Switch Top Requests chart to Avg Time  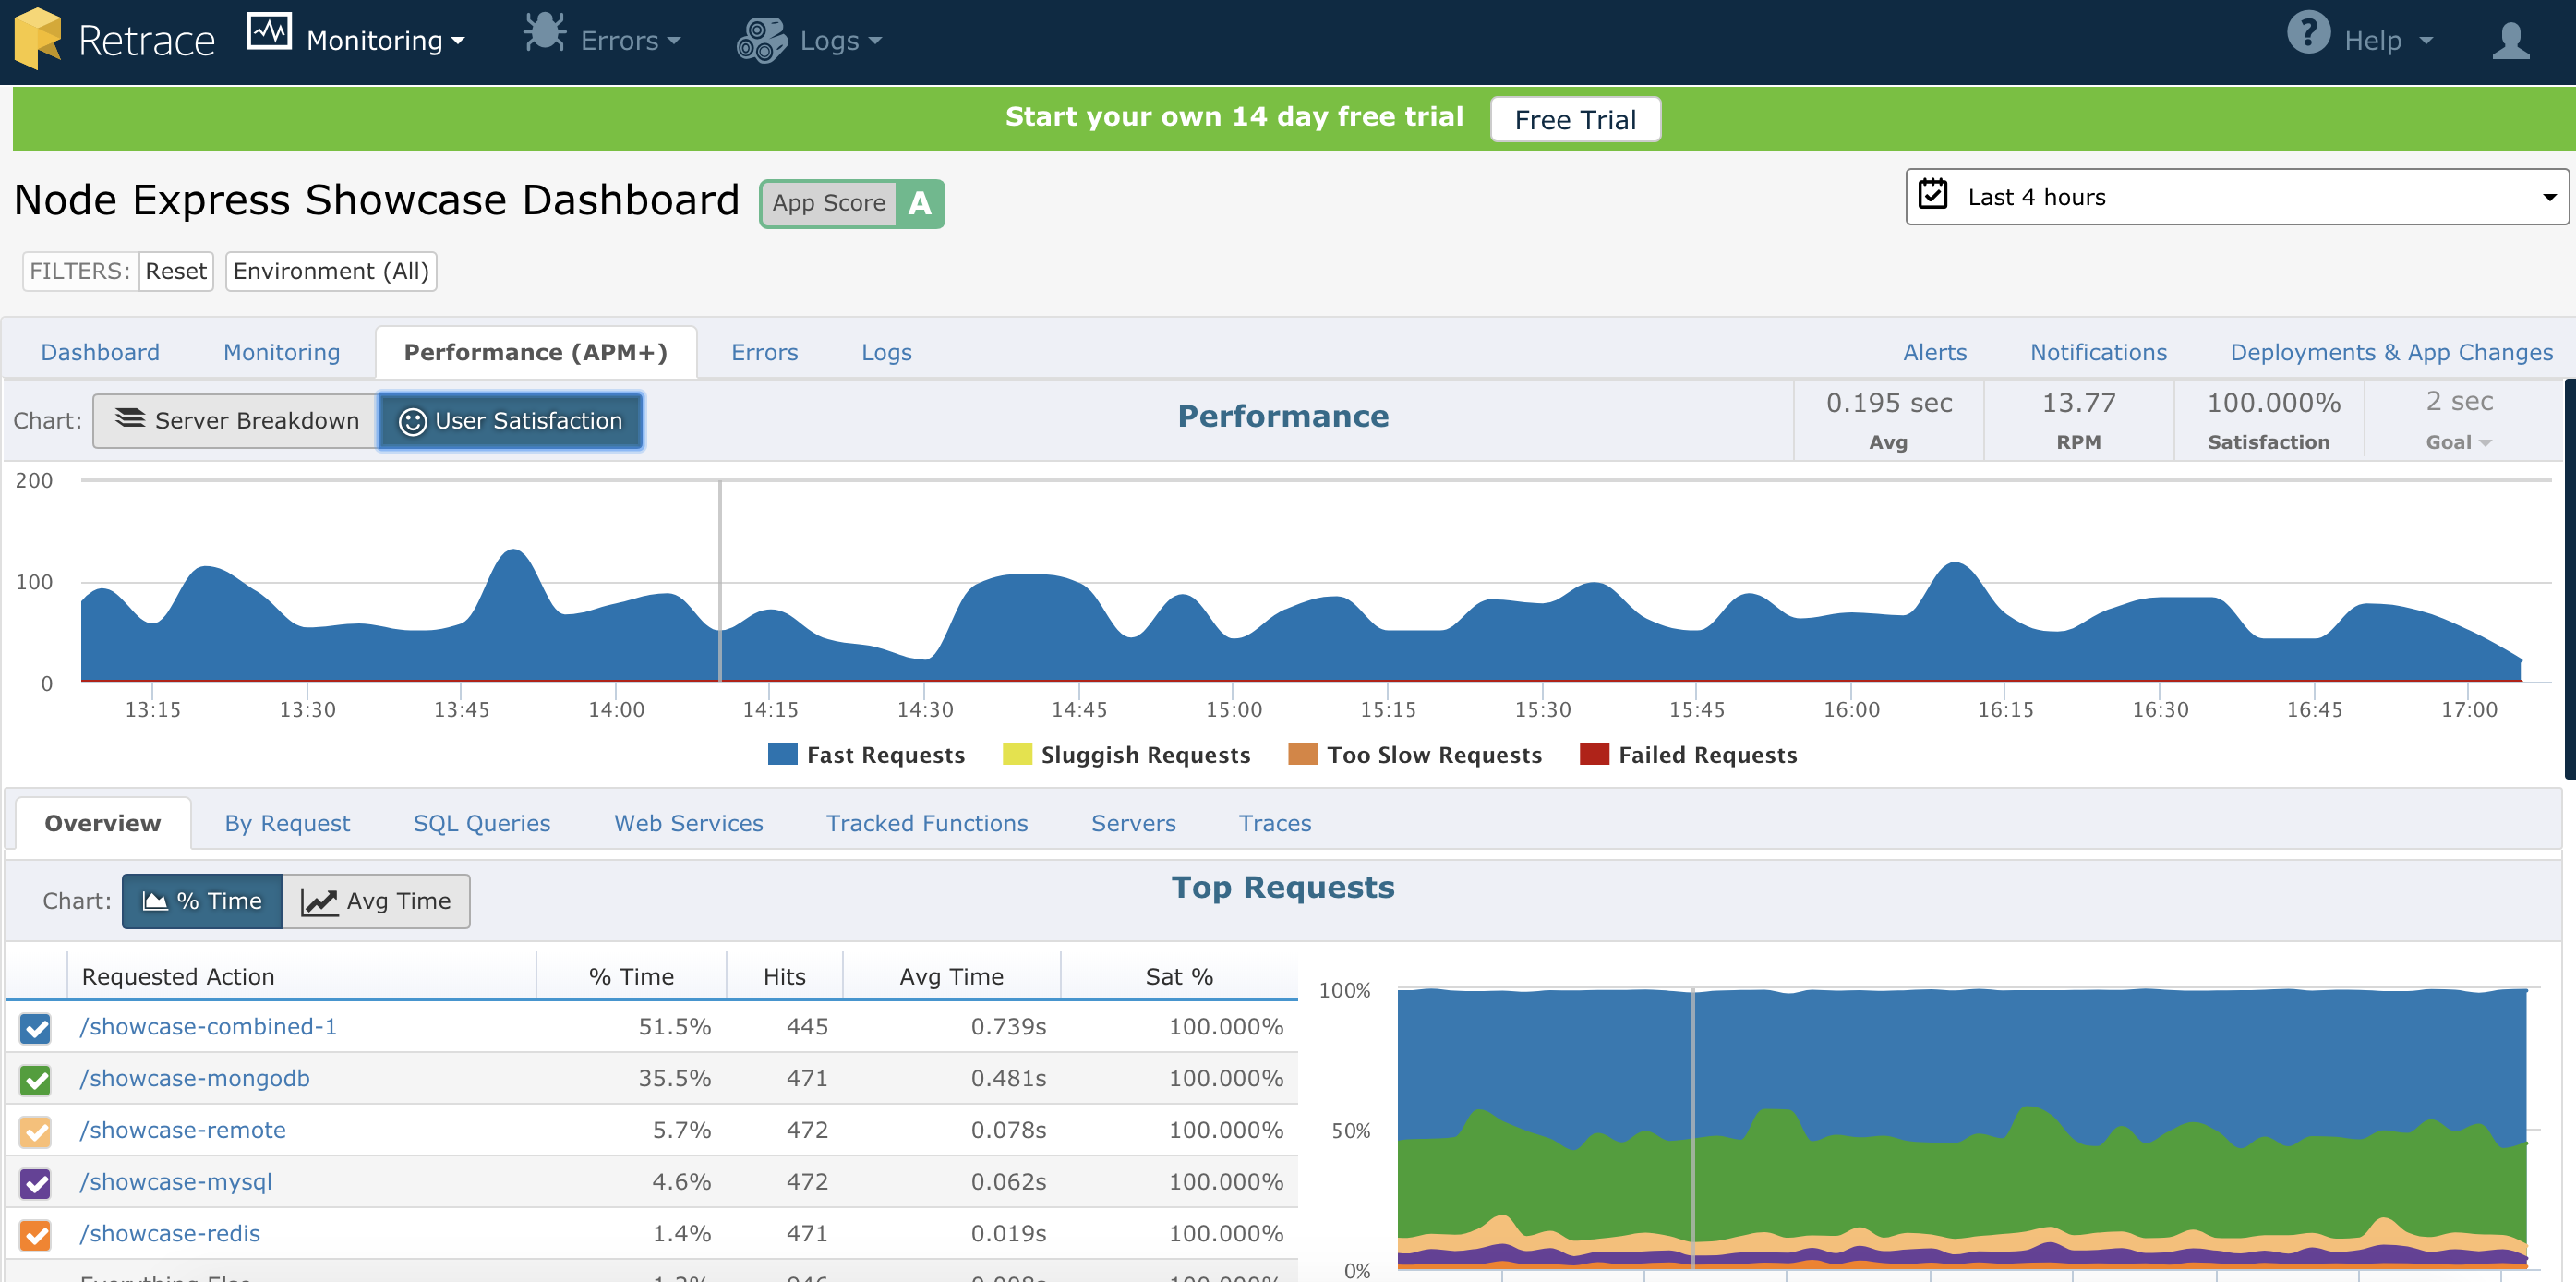pyautogui.click(x=376, y=901)
